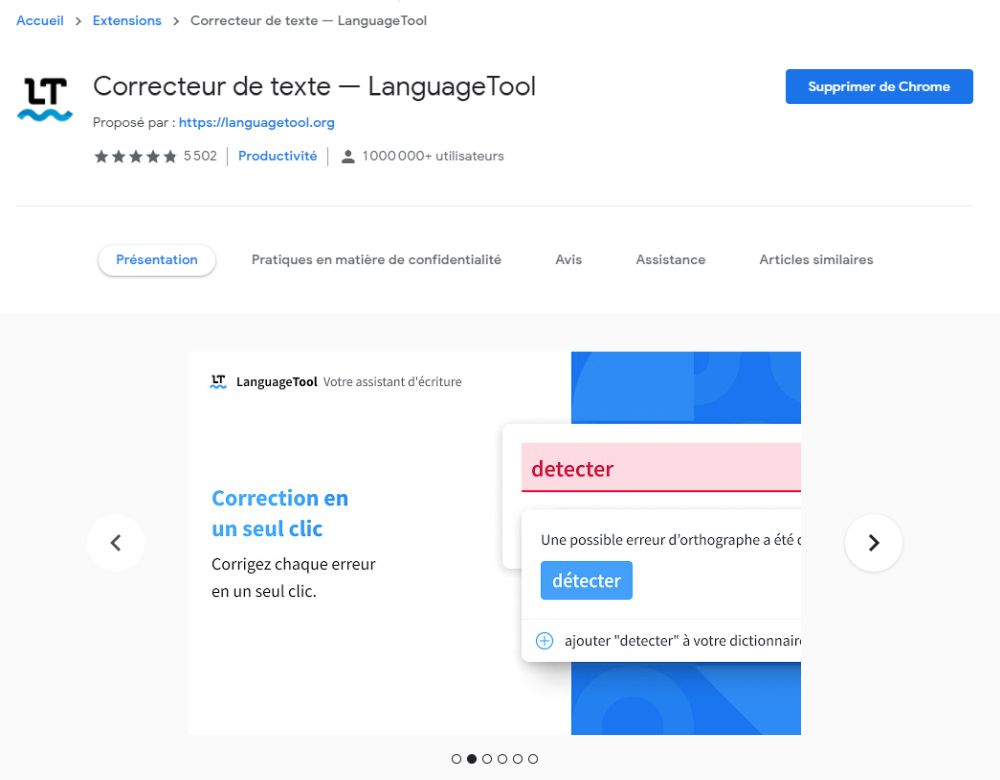Advance to next slide with right arrow
This screenshot has width=1000, height=780.
(873, 543)
